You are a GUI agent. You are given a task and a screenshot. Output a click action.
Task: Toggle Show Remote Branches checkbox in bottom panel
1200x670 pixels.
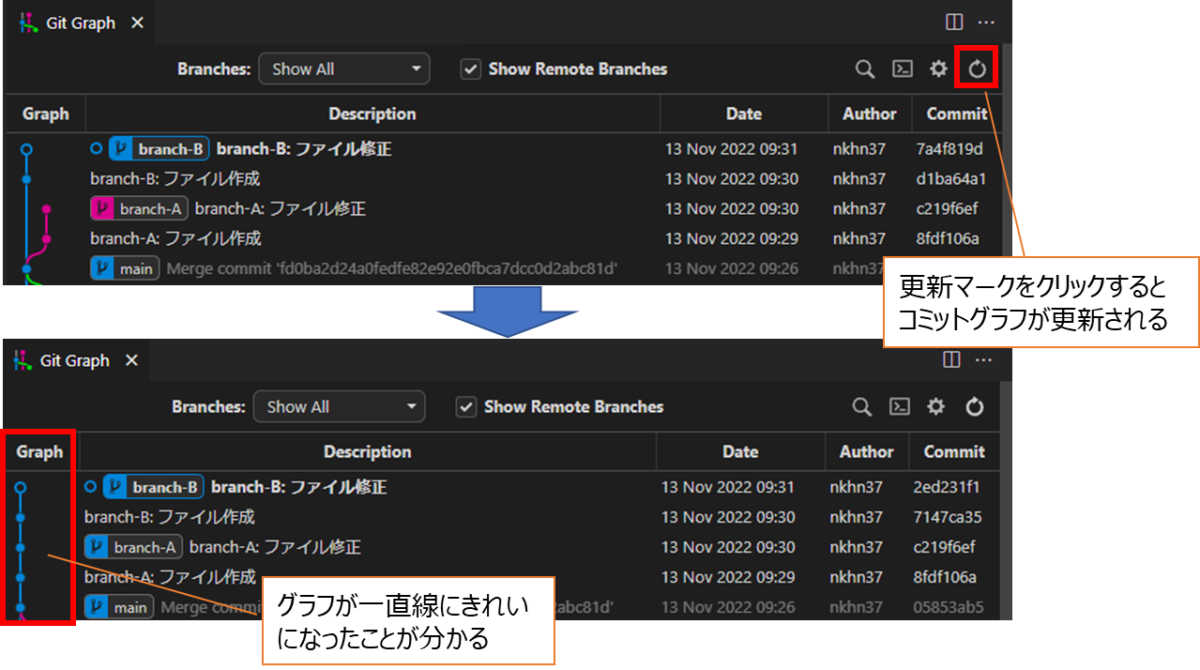click(x=465, y=407)
